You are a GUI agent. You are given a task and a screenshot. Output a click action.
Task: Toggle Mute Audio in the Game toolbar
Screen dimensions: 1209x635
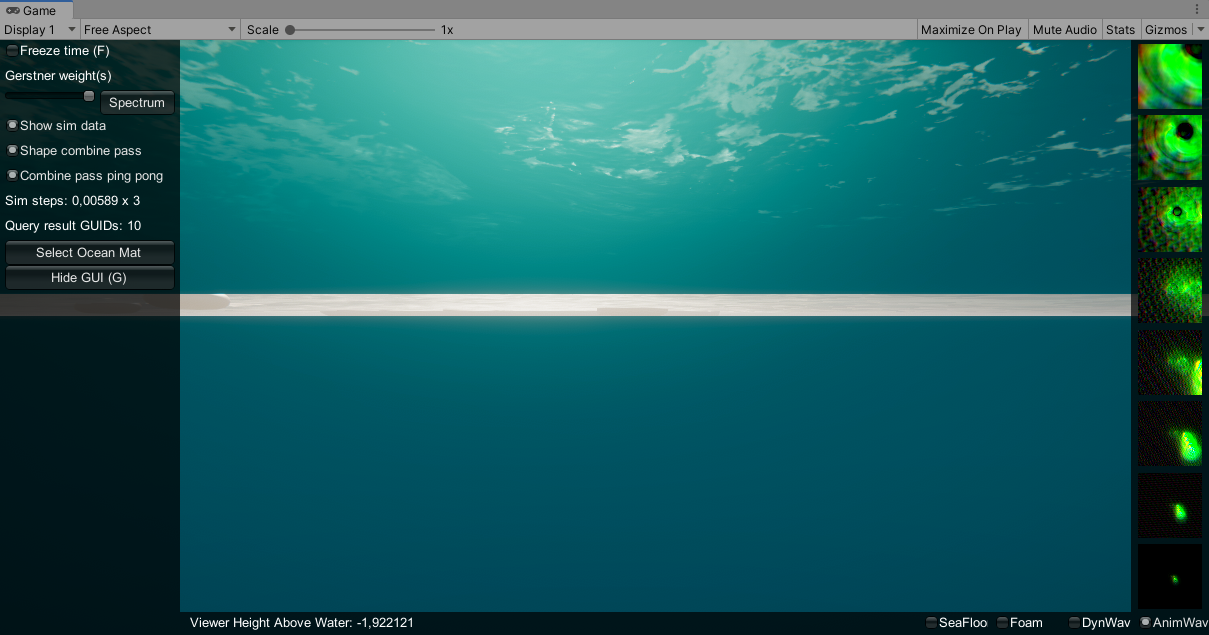[1065, 29]
